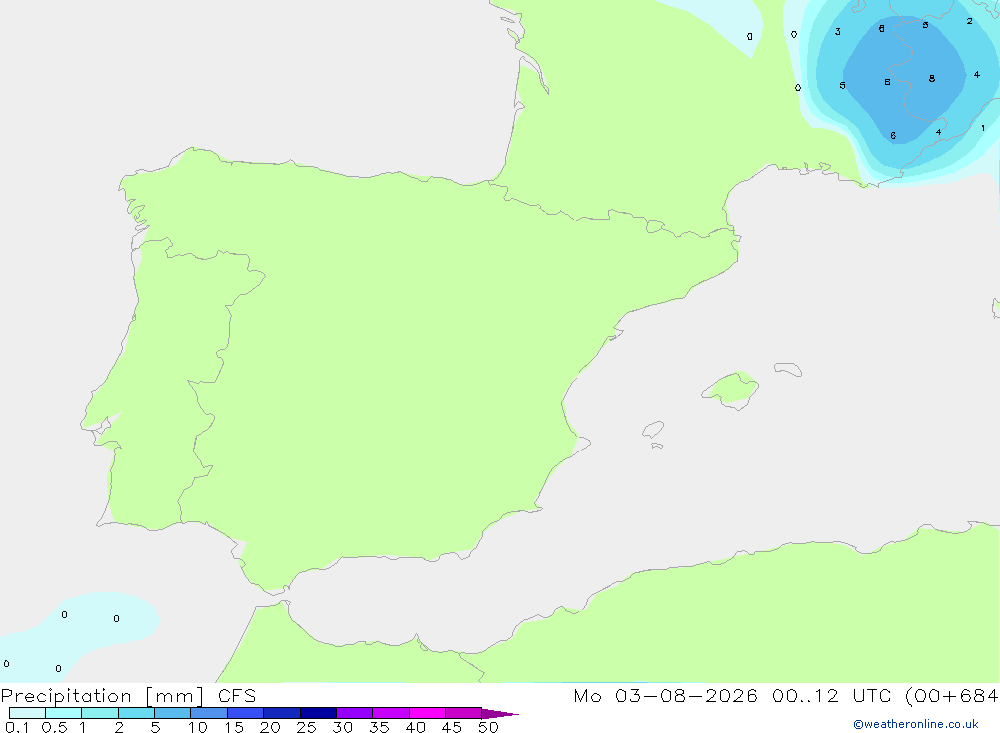This screenshot has width=1000, height=733.
Task: Click the dark navy 25–30 mm swatch
Action: [318, 713]
